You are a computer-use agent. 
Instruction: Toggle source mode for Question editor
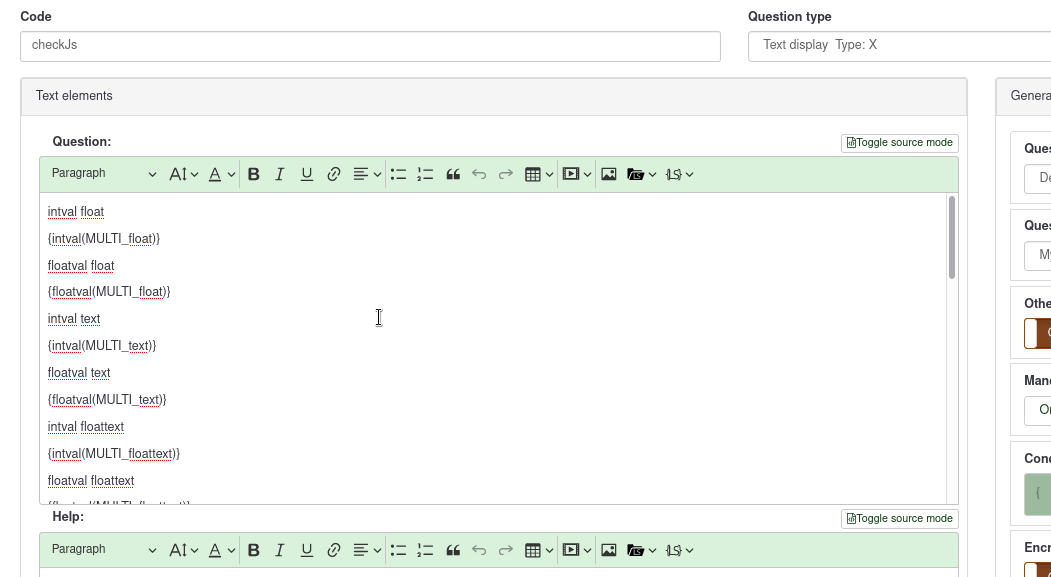900,143
